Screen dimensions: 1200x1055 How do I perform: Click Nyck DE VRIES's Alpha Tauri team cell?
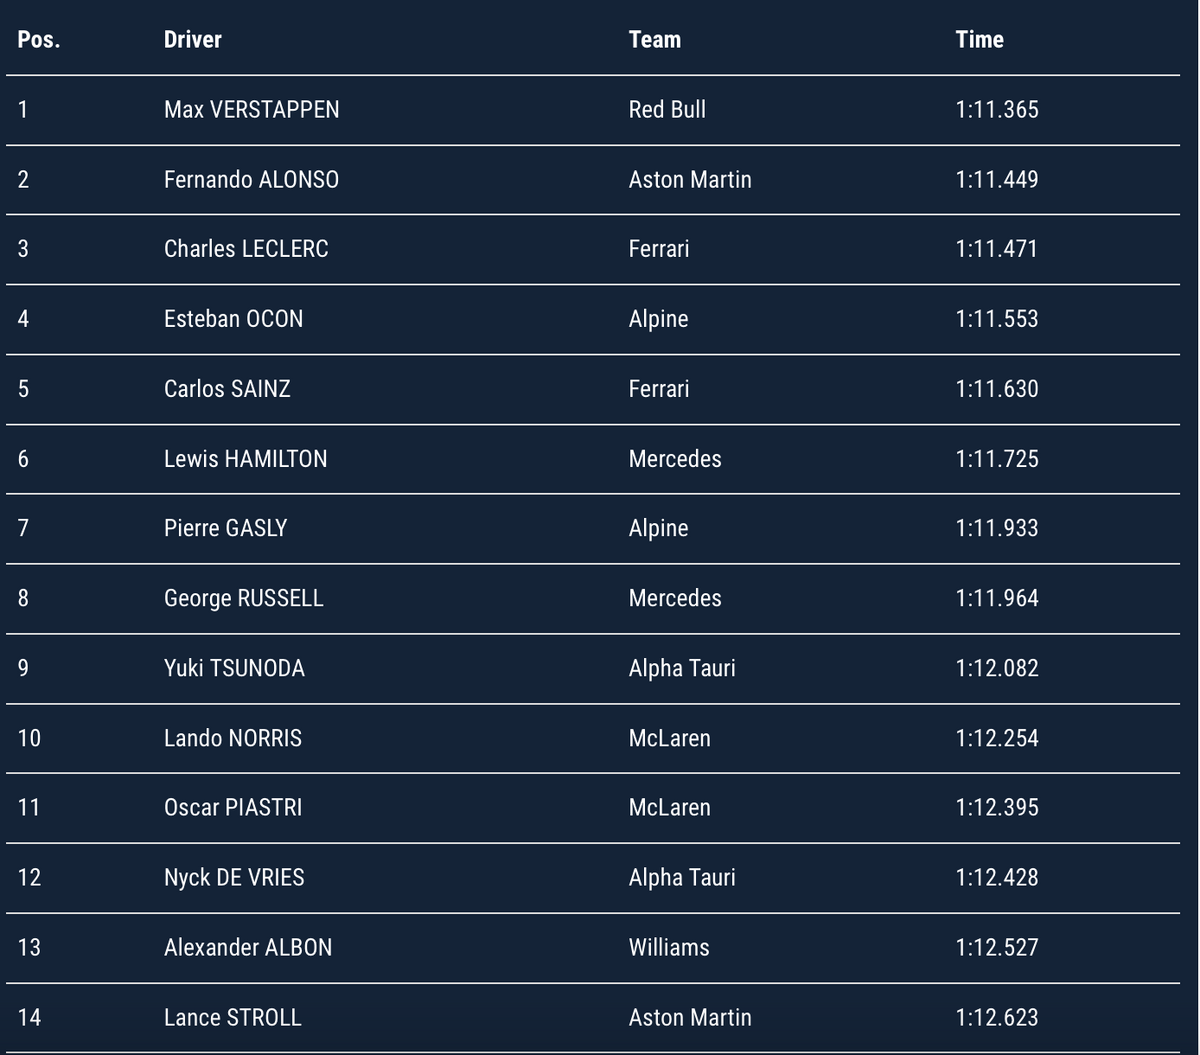click(682, 877)
